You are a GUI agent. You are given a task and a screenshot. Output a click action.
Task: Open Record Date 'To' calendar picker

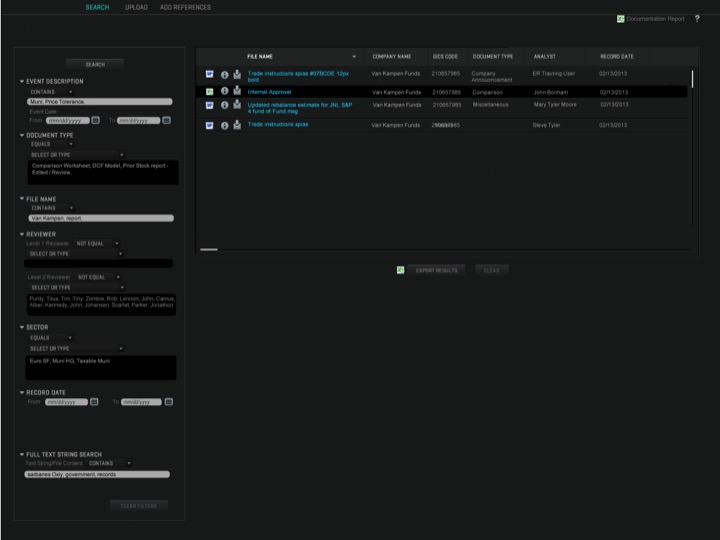pyautogui.click(x=167, y=402)
